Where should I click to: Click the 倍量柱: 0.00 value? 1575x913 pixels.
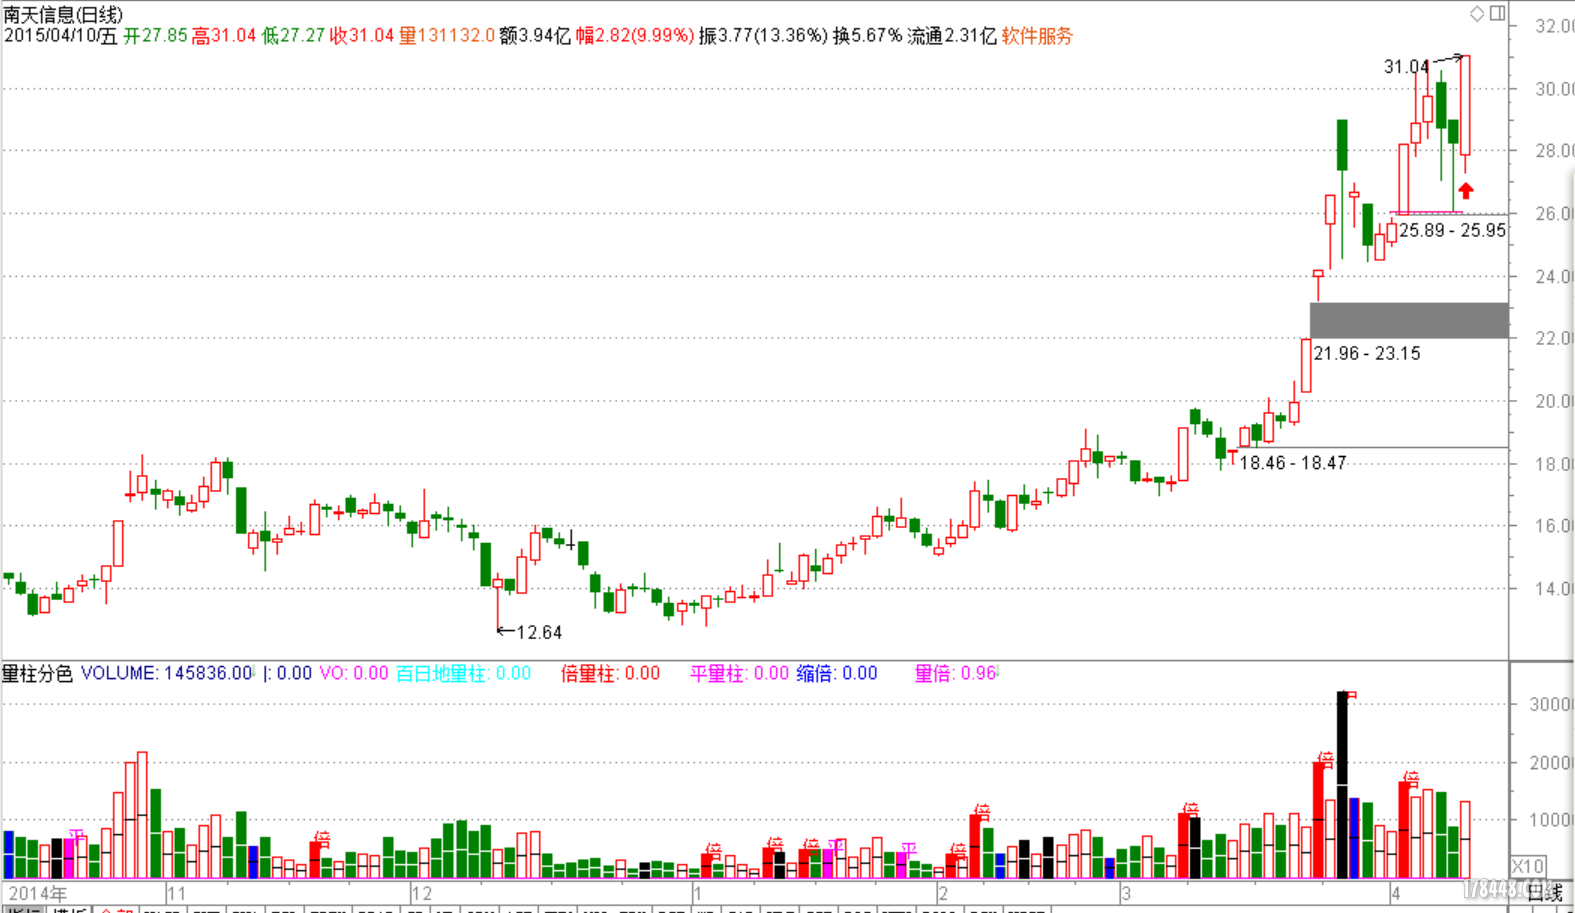(610, 673)
